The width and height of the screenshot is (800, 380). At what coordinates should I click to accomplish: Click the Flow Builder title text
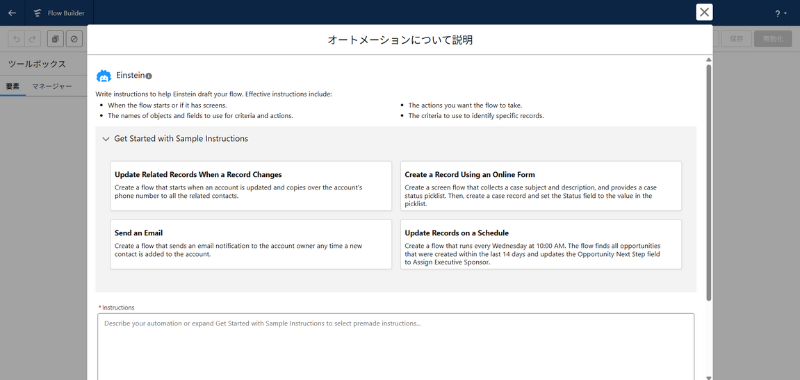[66, 13]
